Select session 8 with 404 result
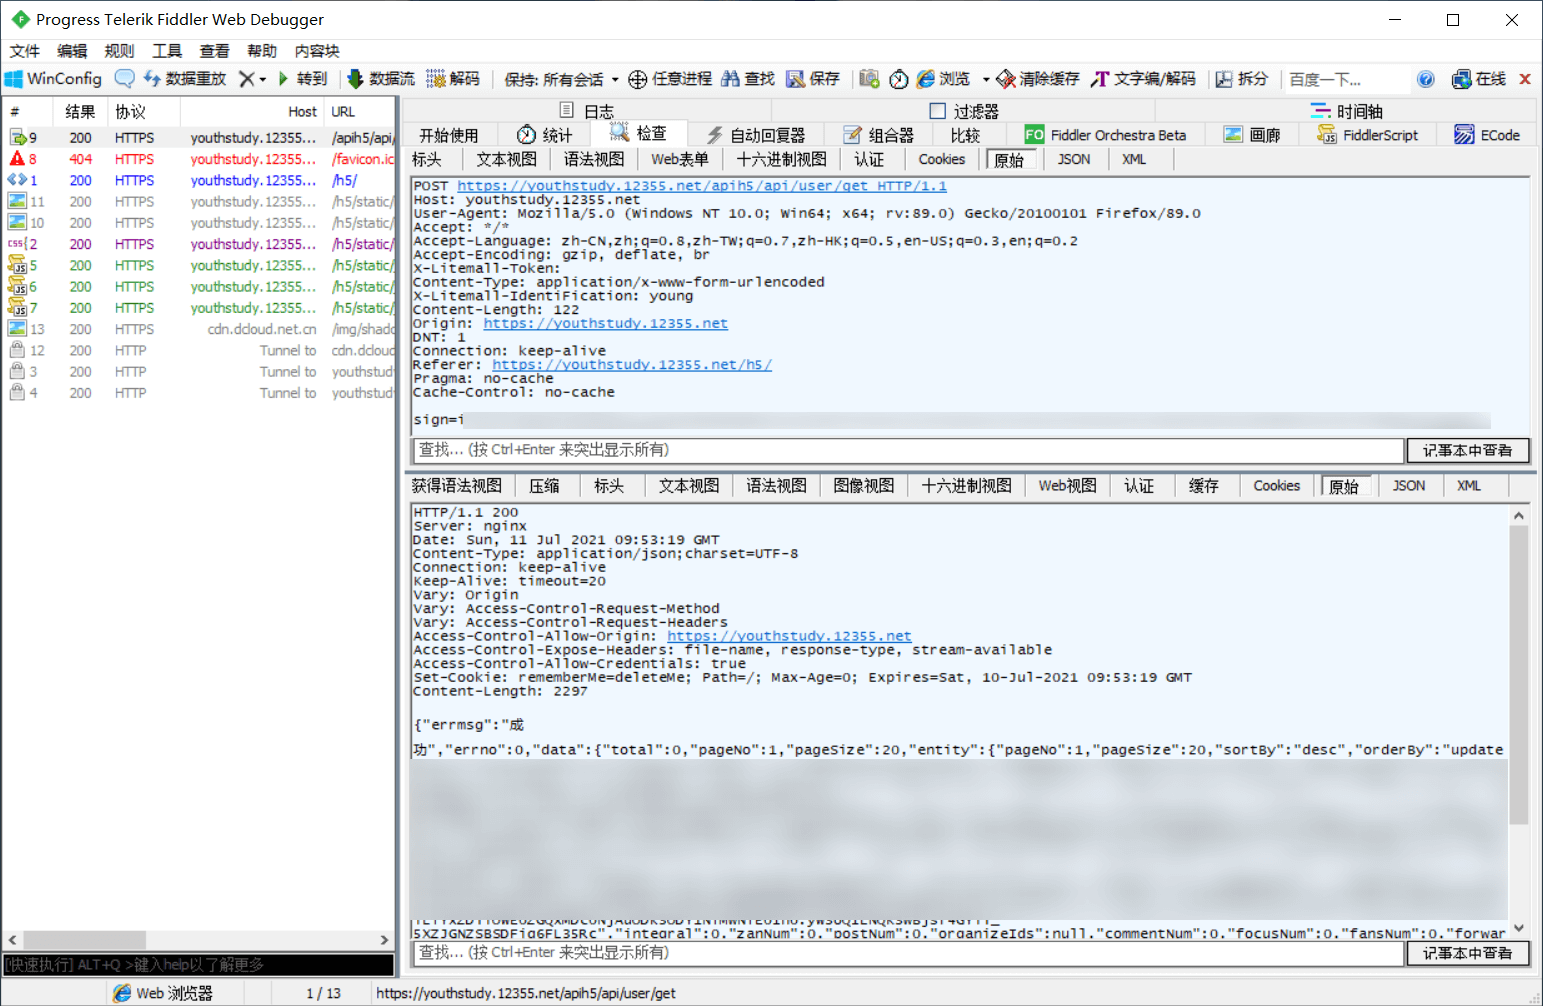This screenshot has height=1006, width=1543. pyautogui.click(x=200, y=159)
